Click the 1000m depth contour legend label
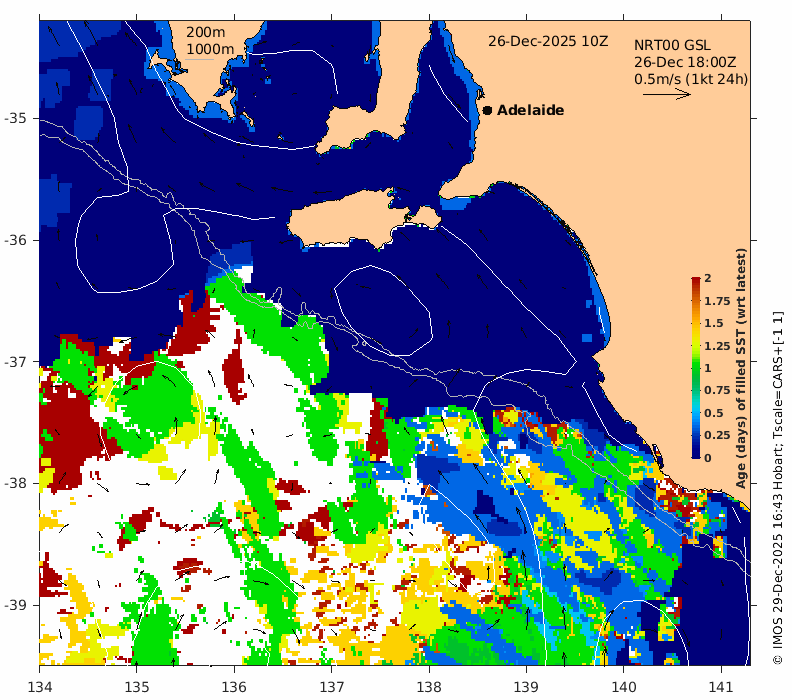The height and width of the screenshot is (700, 792). coord(210,49)
